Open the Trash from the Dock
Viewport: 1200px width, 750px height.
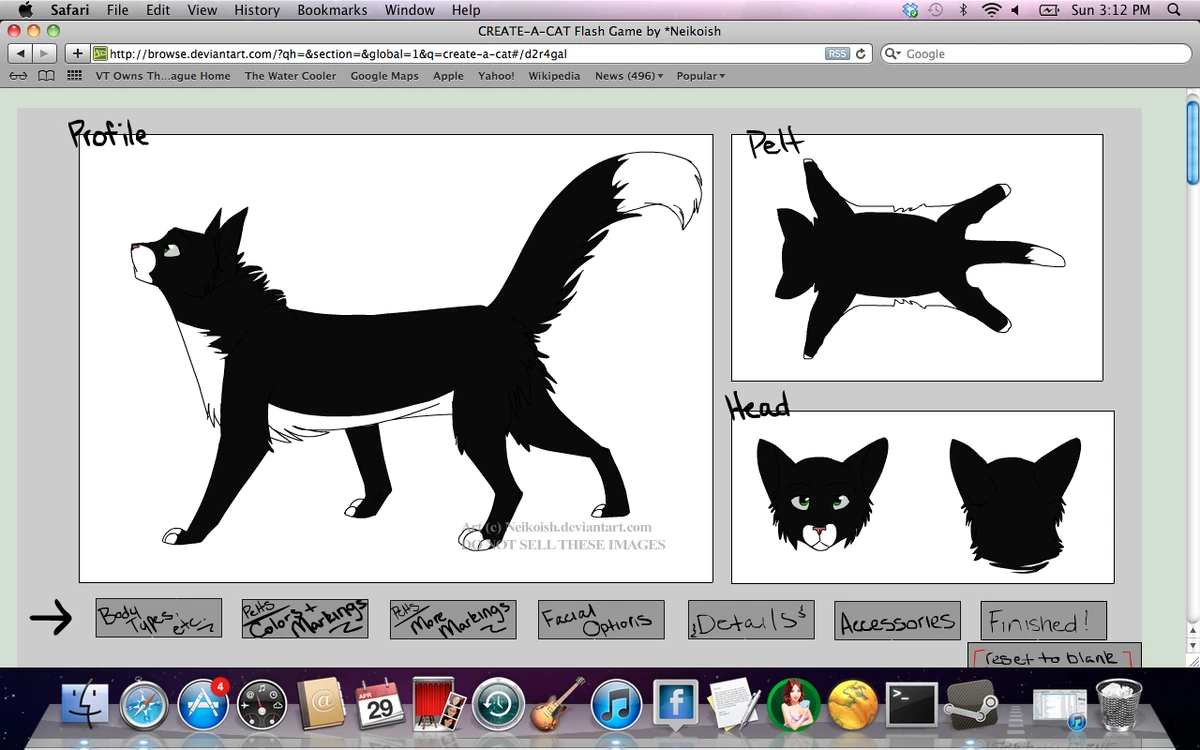coord(1120,705)
